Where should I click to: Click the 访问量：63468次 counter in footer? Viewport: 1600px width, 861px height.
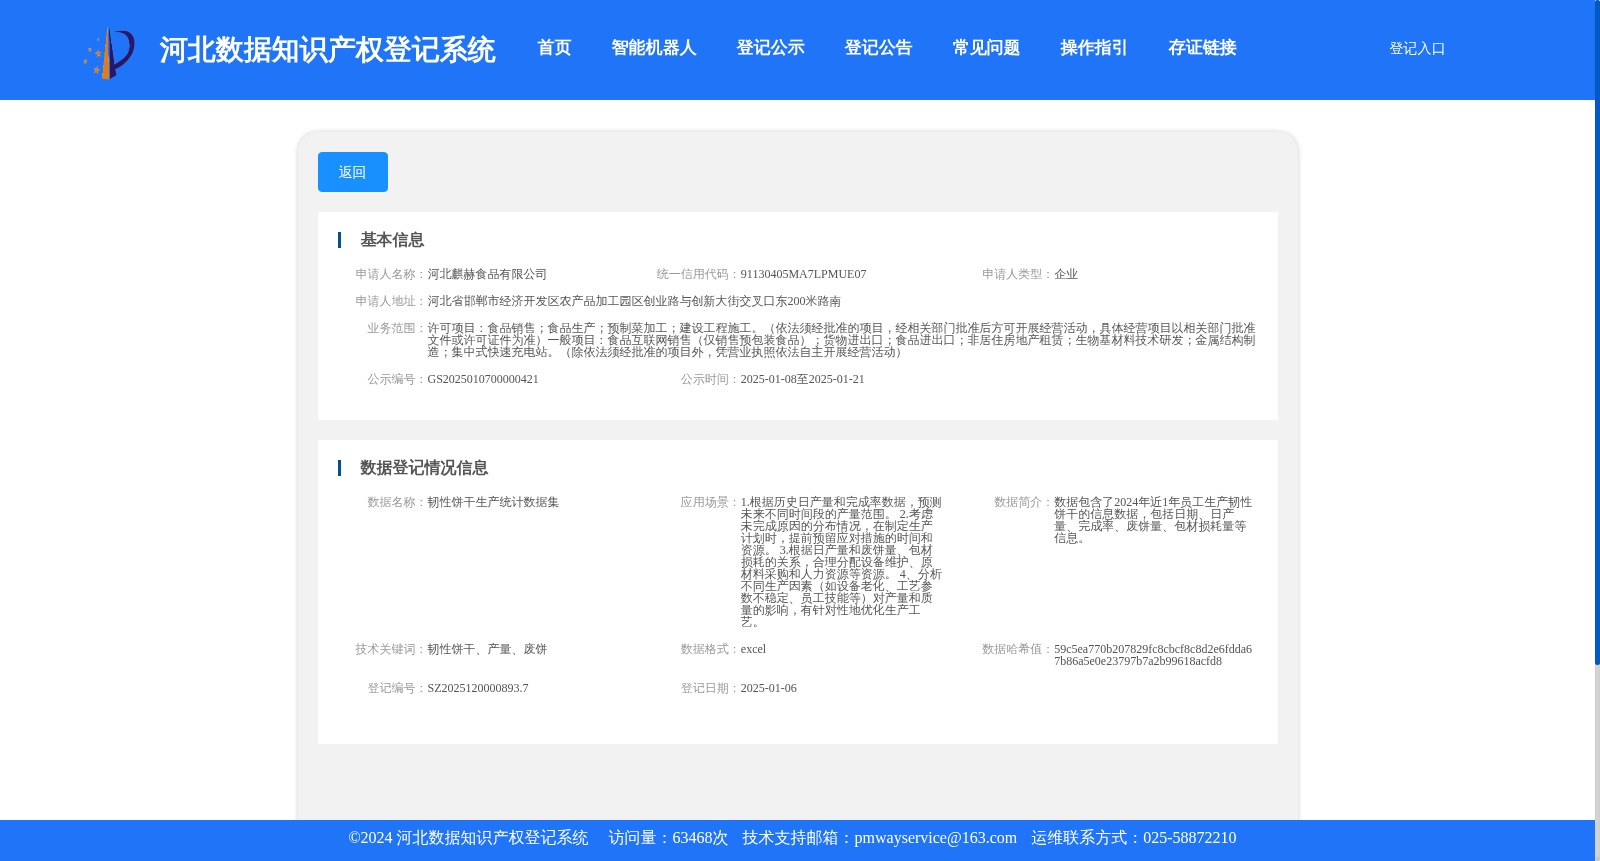(x=668, y=838)
